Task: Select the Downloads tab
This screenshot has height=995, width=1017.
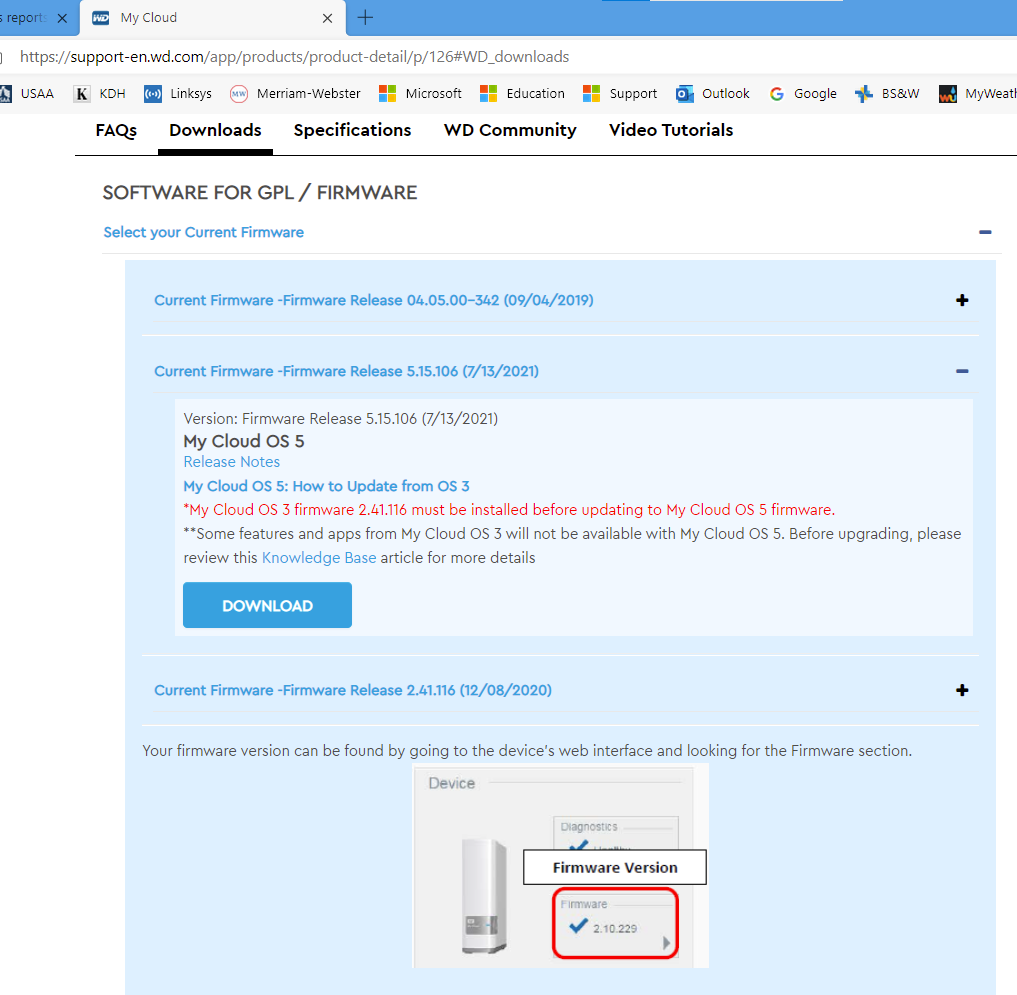Action: point(215,130)
